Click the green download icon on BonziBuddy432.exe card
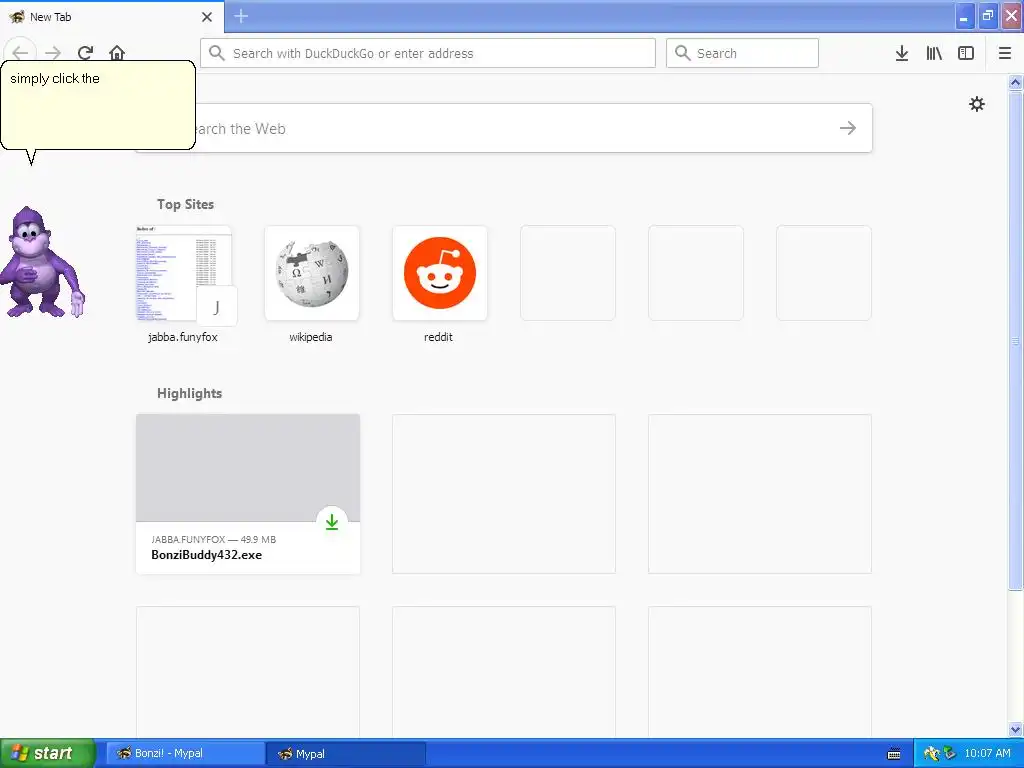This screenshot has height=768, width=1024. click(332, 522)
